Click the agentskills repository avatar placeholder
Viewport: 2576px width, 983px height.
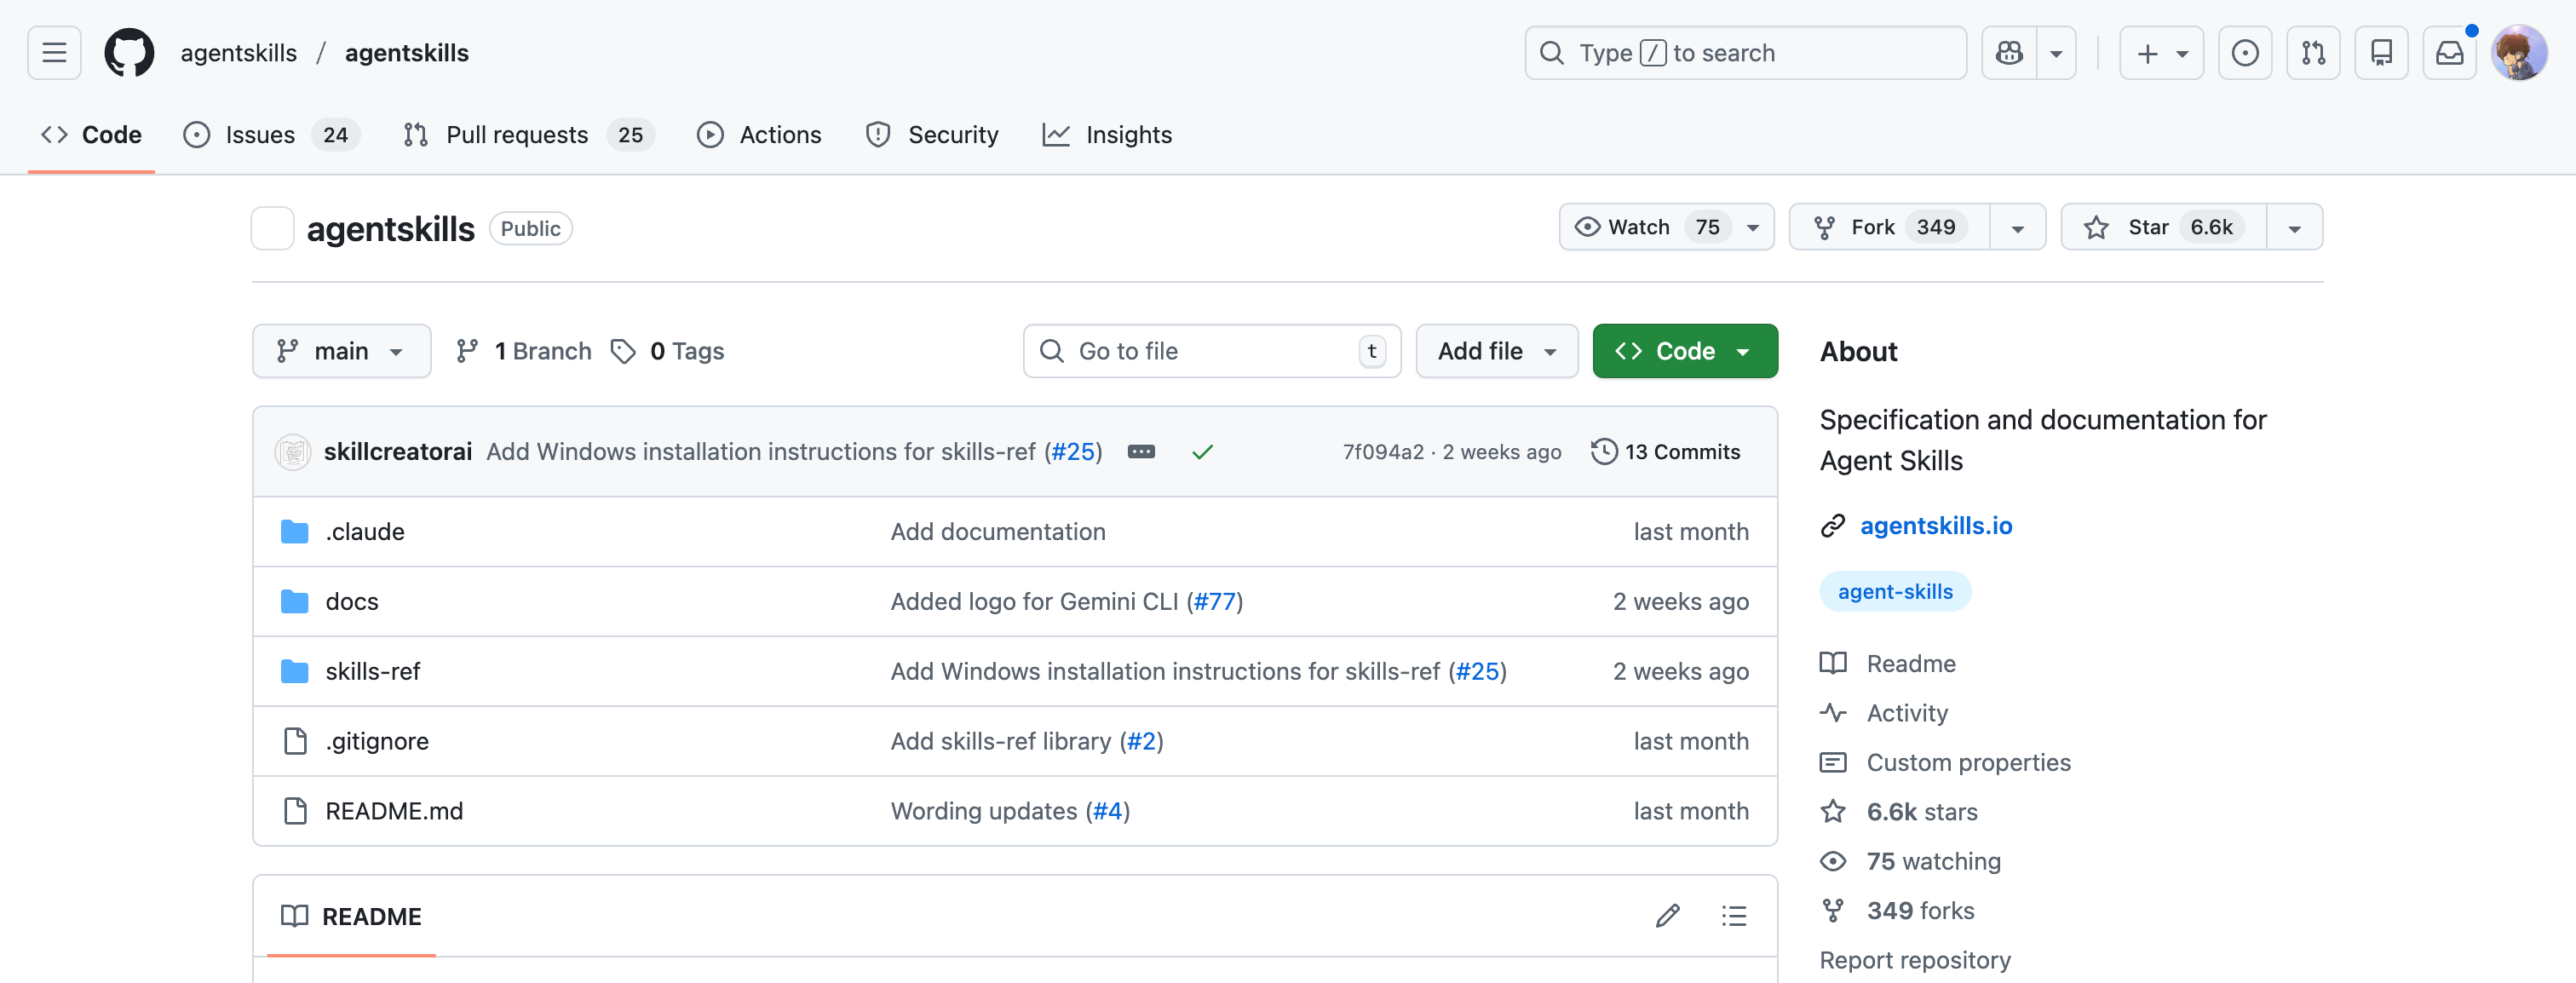tap(272, 228)
